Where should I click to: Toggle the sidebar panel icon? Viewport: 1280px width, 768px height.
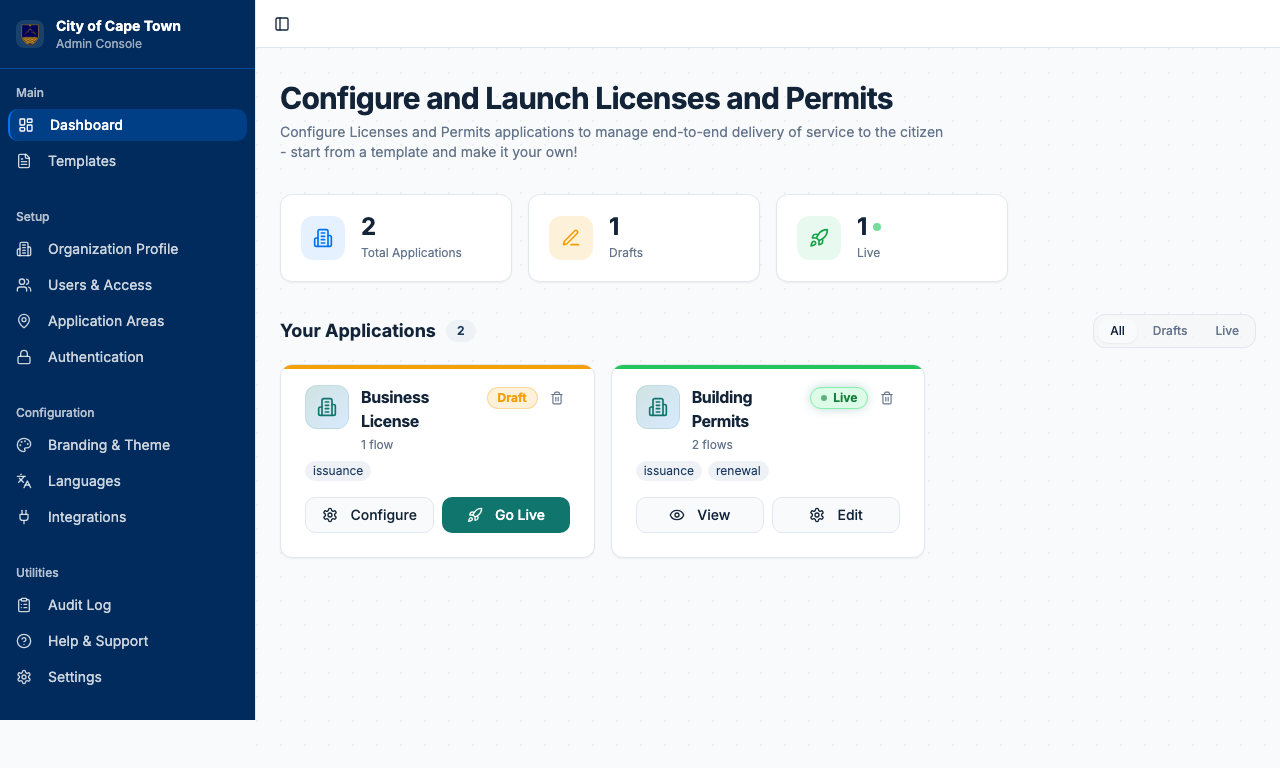[x=282, y=24]
